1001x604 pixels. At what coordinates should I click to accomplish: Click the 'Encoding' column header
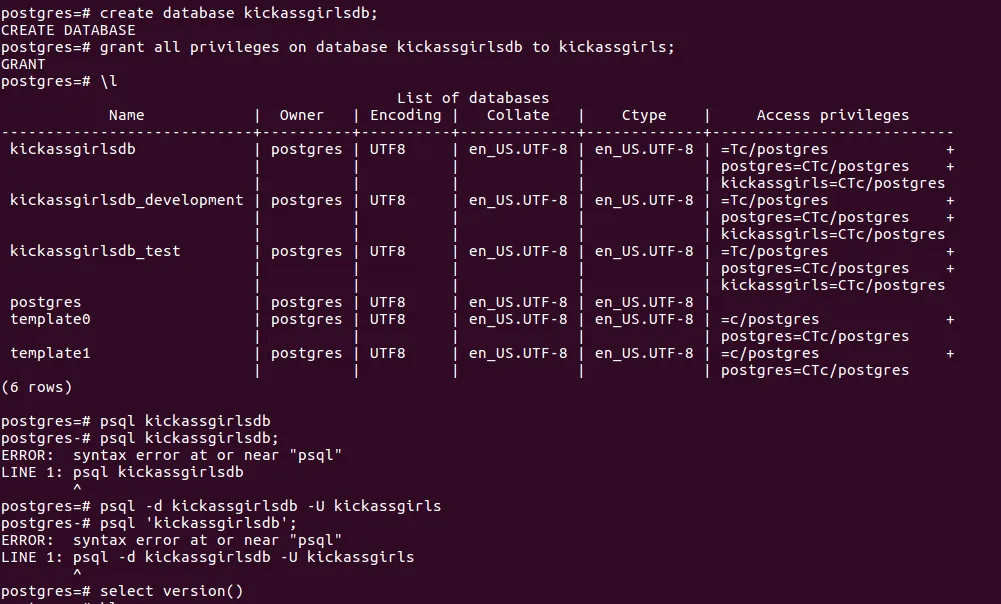(405, 115)
